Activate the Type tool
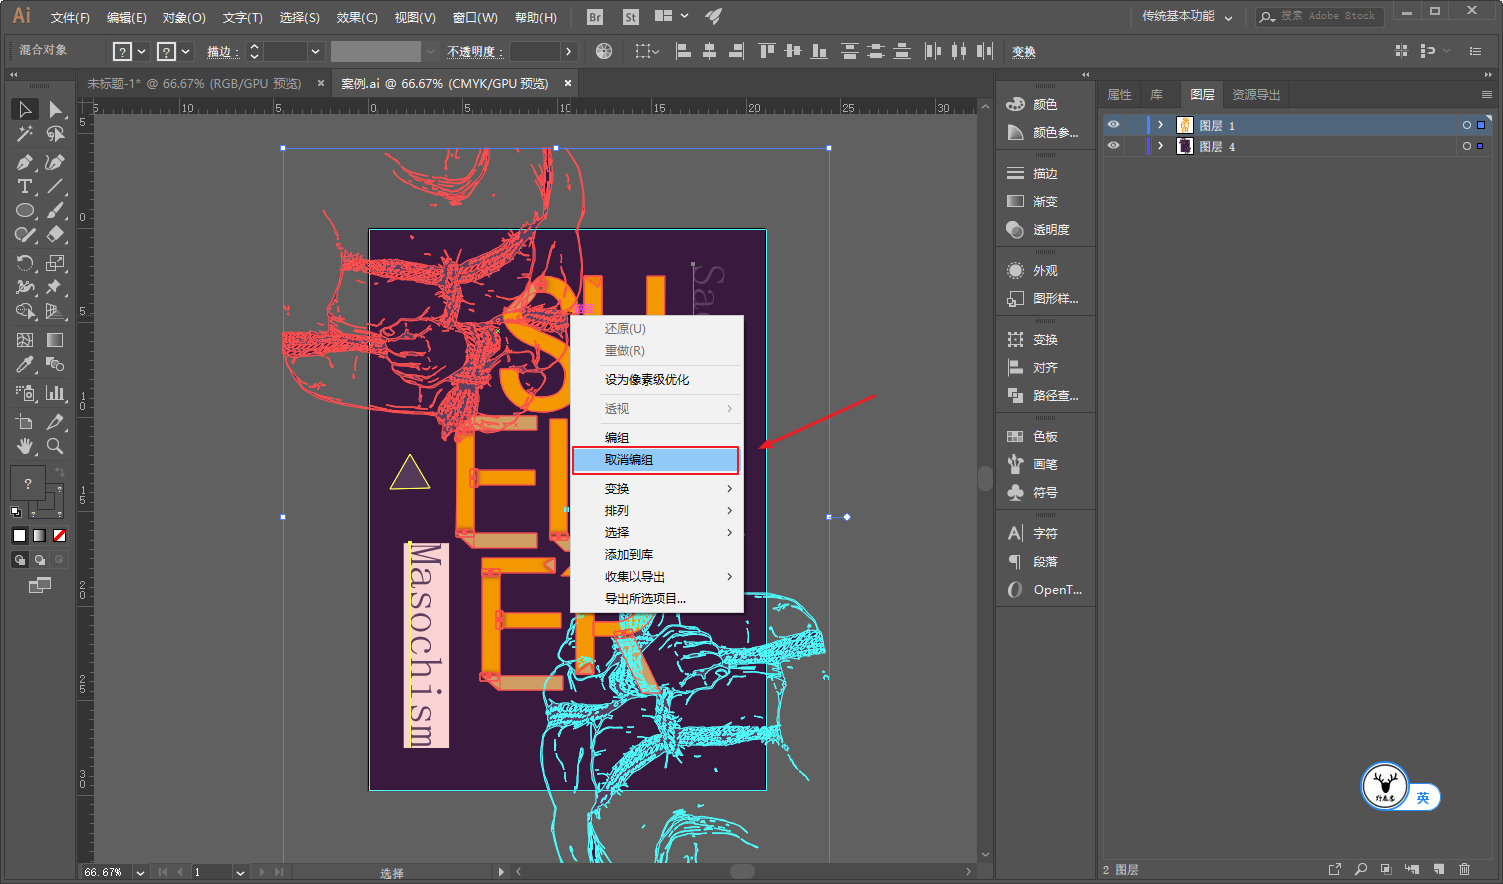Viewport: 1503px width, 884px height. click(25, 187)
